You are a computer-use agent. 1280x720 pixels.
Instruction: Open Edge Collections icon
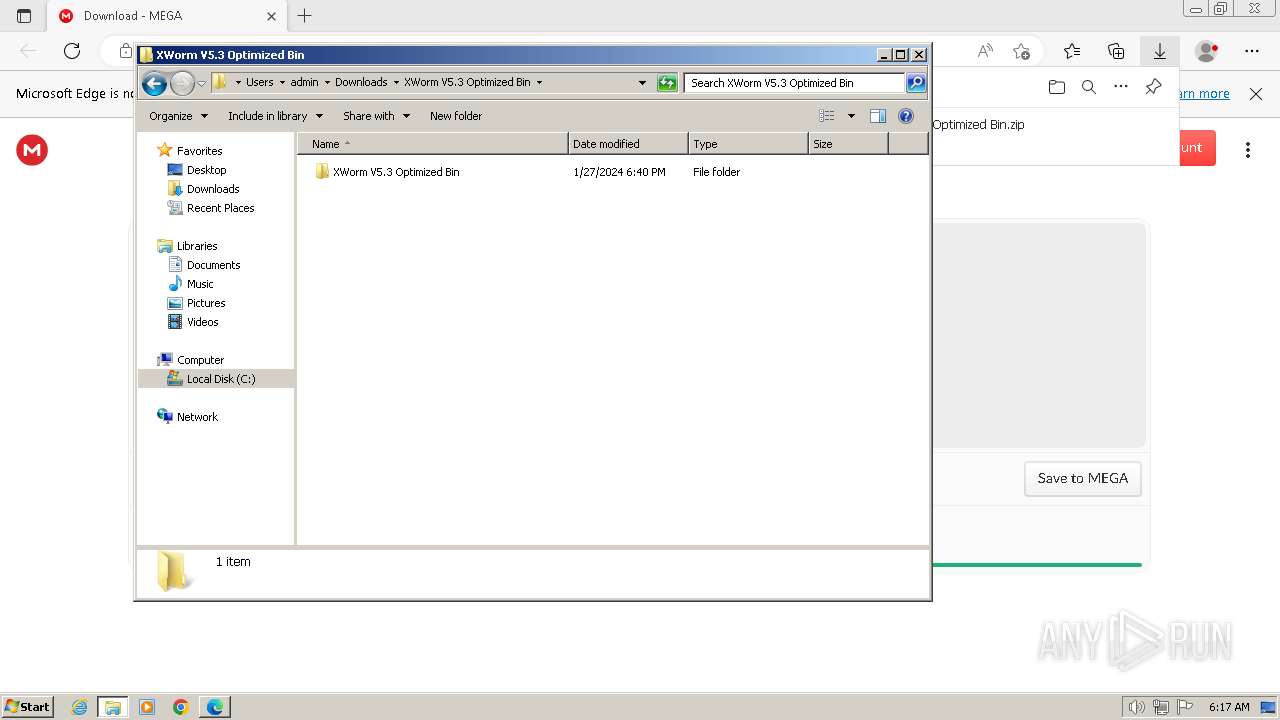coord(1116,51)
